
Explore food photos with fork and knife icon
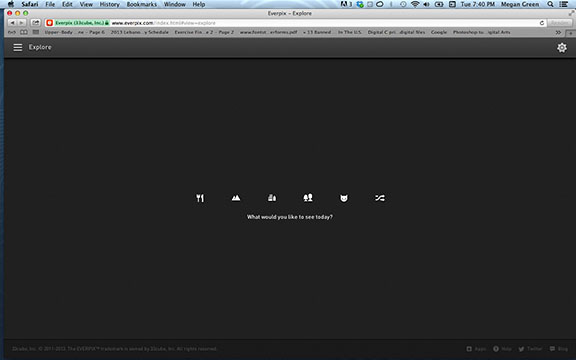click(200, 198)
